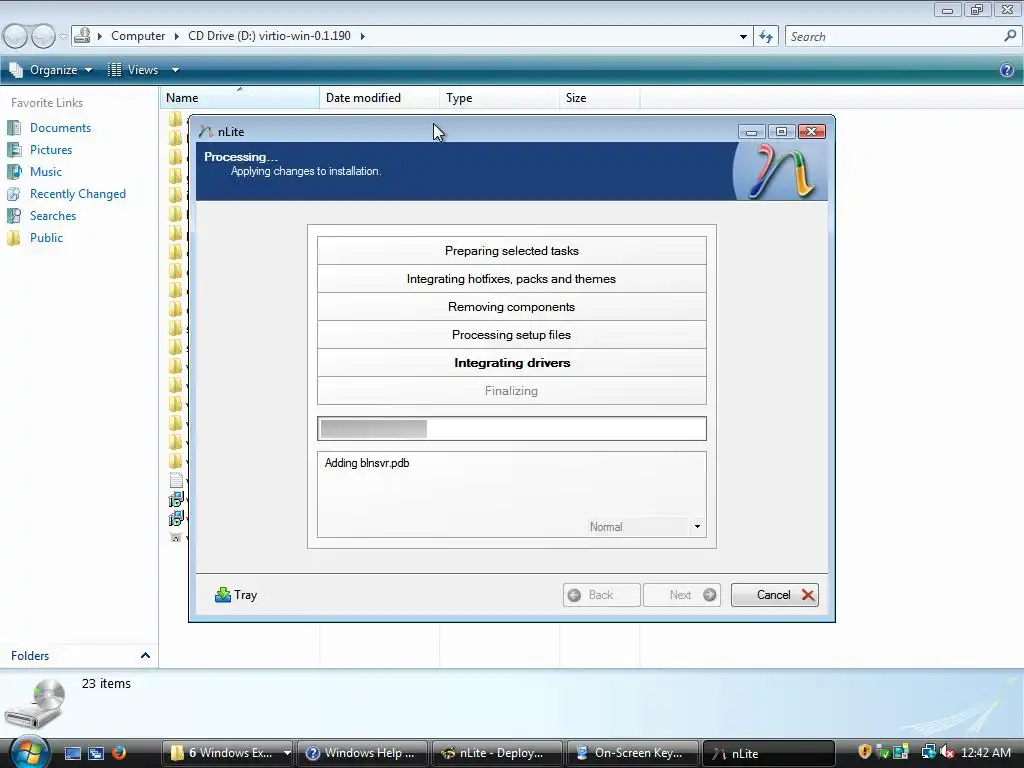The width and height of the screenshot is (1024, 768).
Task: Go back in Explorer
Action: click(x=16, y=36)
